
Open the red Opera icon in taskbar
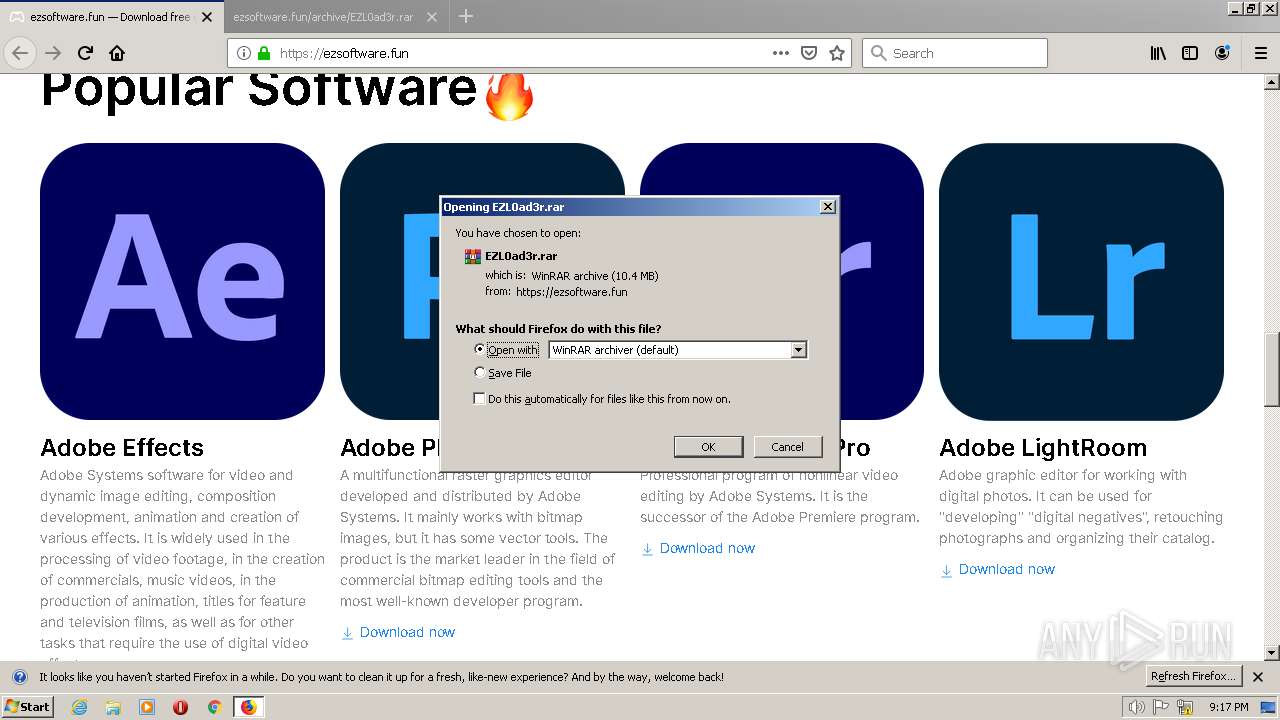coord(180,707)
